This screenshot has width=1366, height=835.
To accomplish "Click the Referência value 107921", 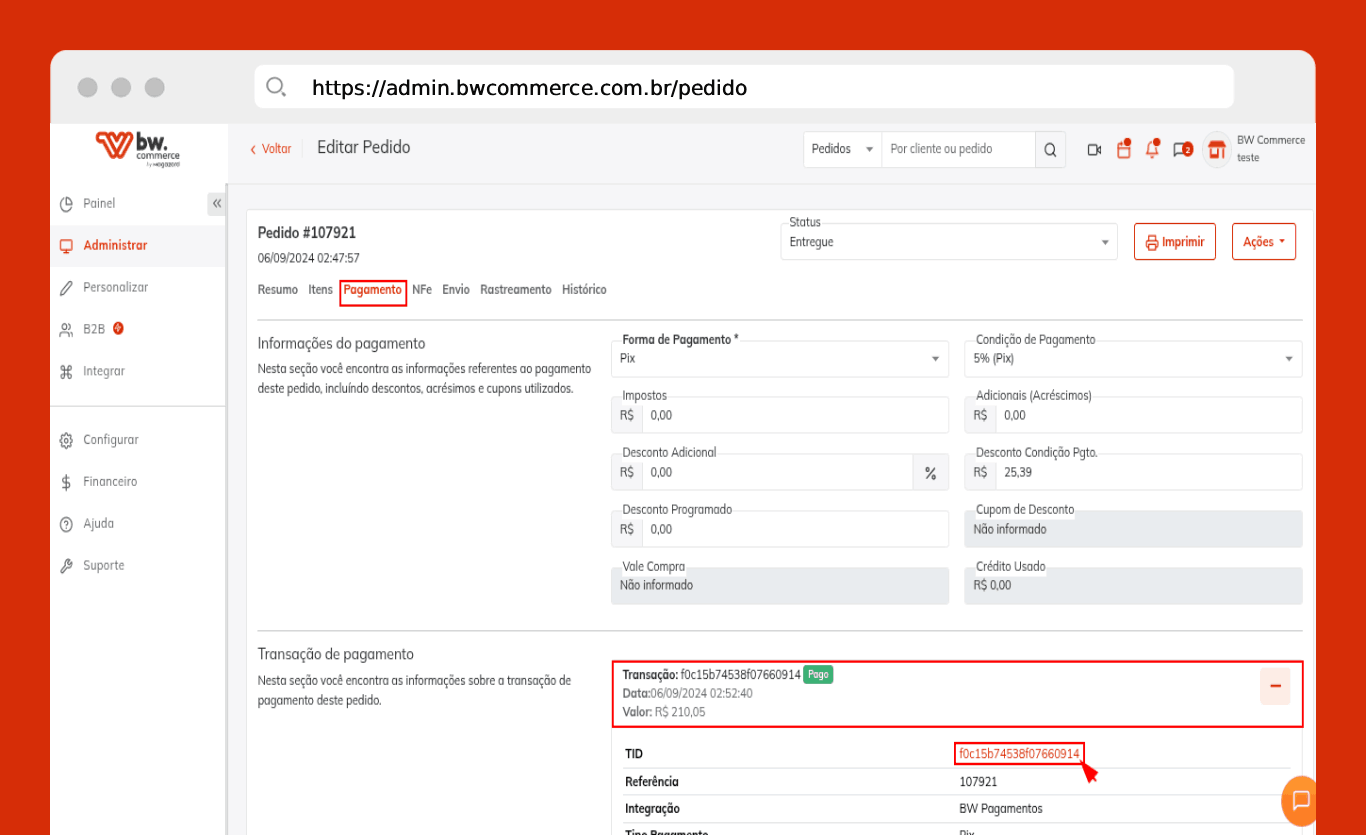I will [978, 782].
